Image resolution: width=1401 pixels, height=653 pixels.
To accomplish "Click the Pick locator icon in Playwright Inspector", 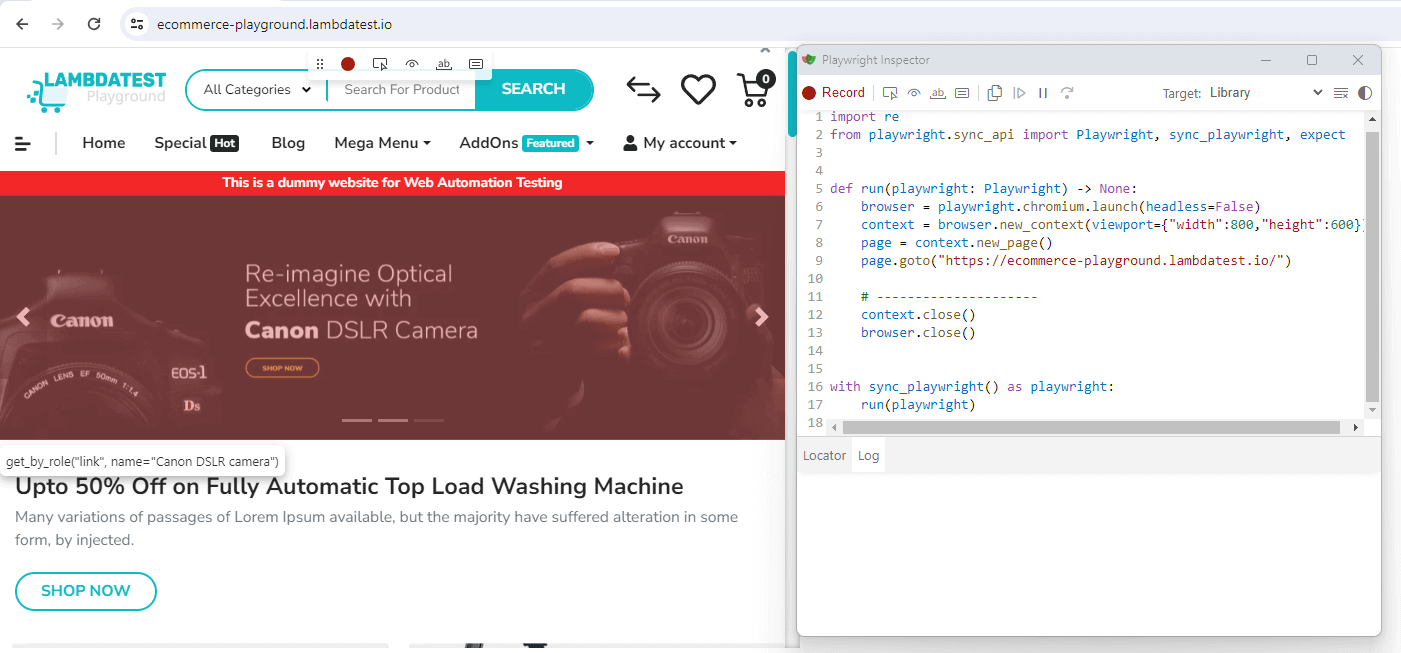I will 890,93.
